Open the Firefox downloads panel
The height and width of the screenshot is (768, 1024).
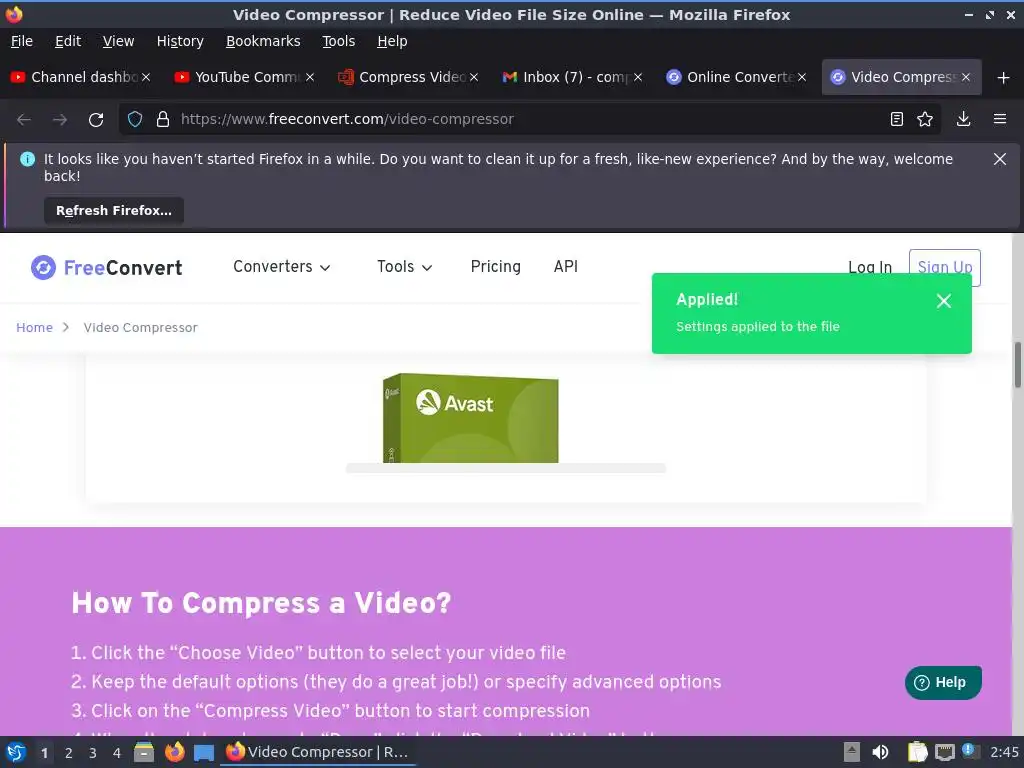pos(963,120)
